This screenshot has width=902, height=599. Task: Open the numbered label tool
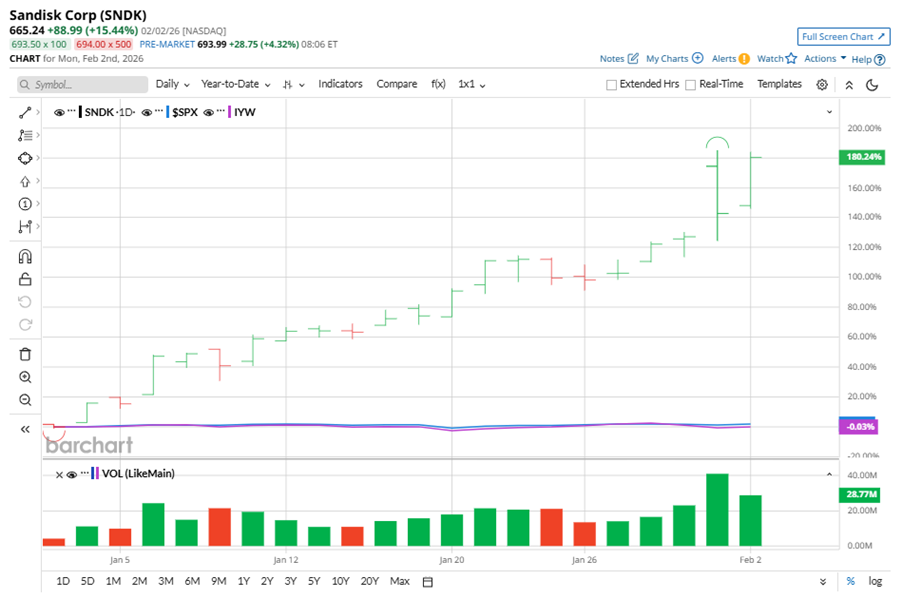tap(25, 204)
